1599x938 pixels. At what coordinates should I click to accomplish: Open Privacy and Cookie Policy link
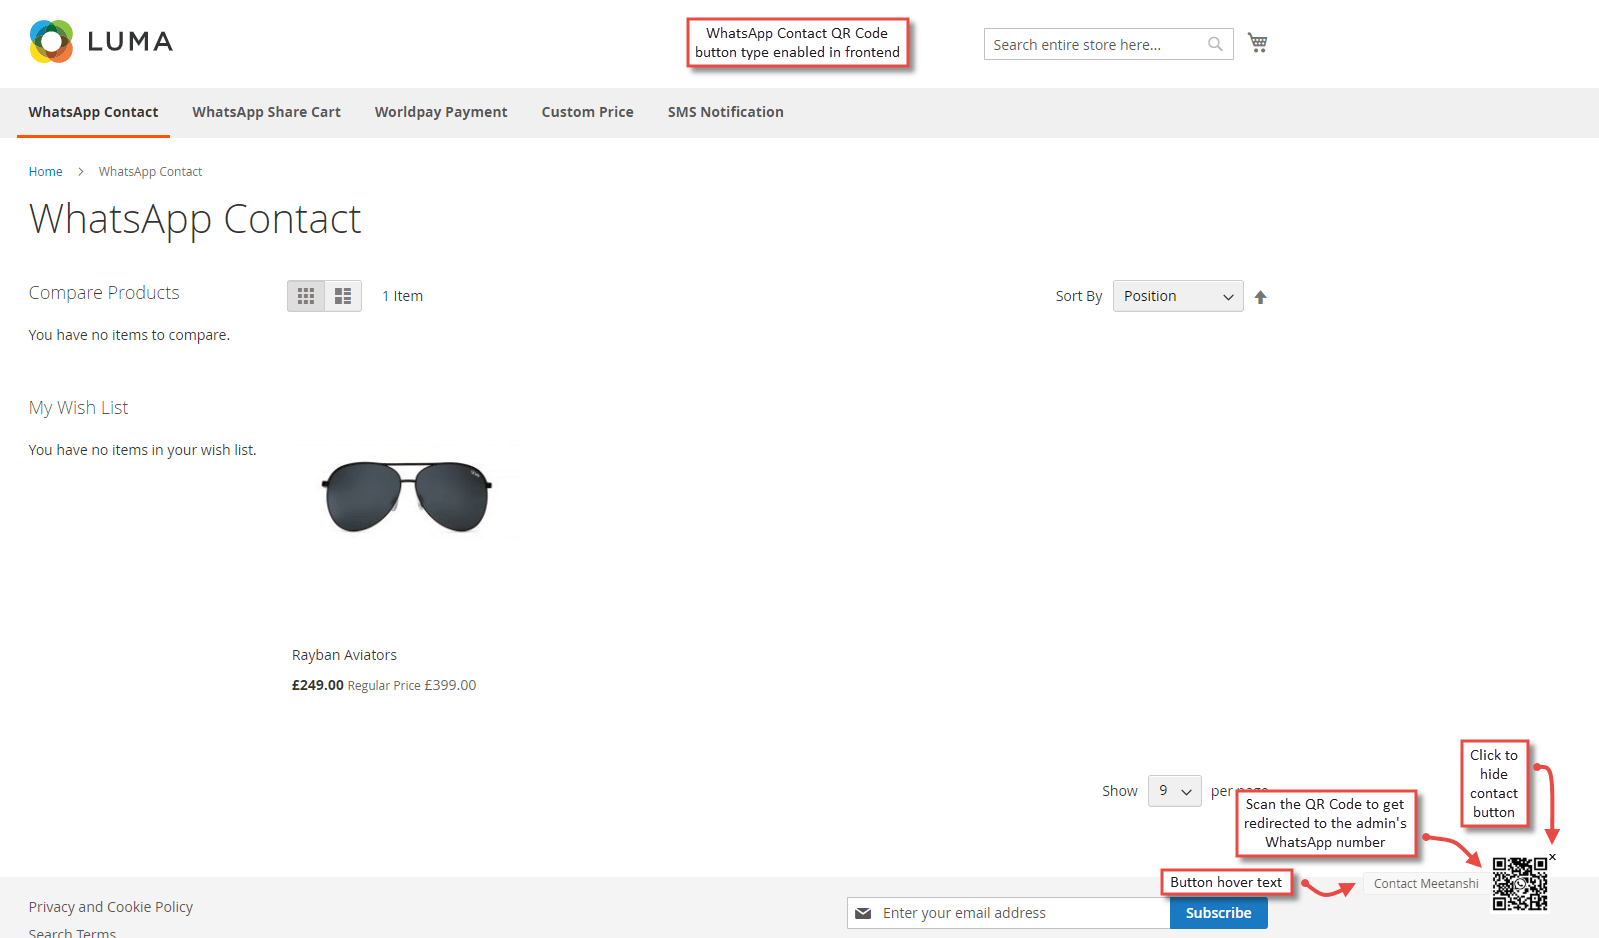click(x=111, y=907)
